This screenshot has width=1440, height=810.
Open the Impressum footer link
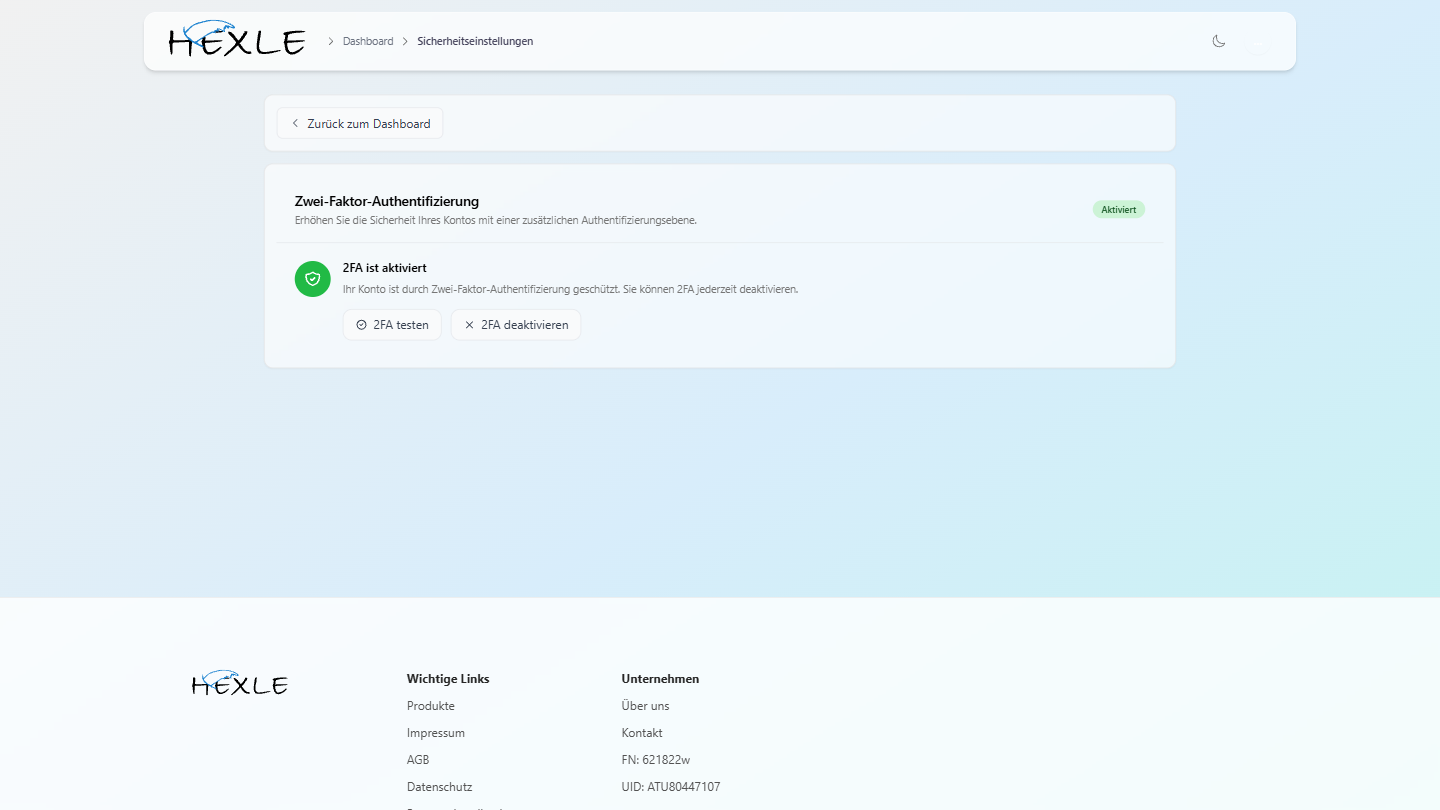point(436,733)
